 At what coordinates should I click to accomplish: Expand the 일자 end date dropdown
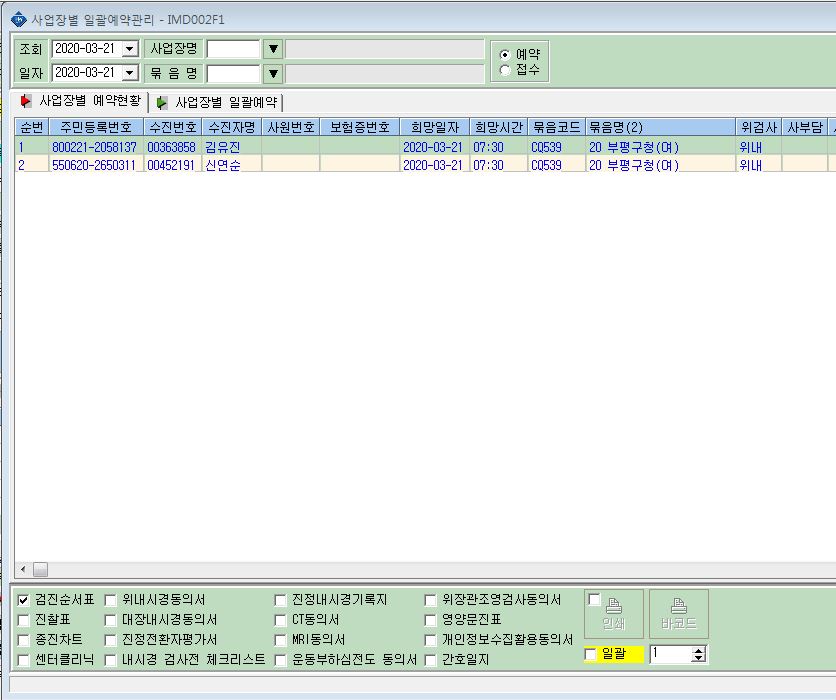point(130,73)
